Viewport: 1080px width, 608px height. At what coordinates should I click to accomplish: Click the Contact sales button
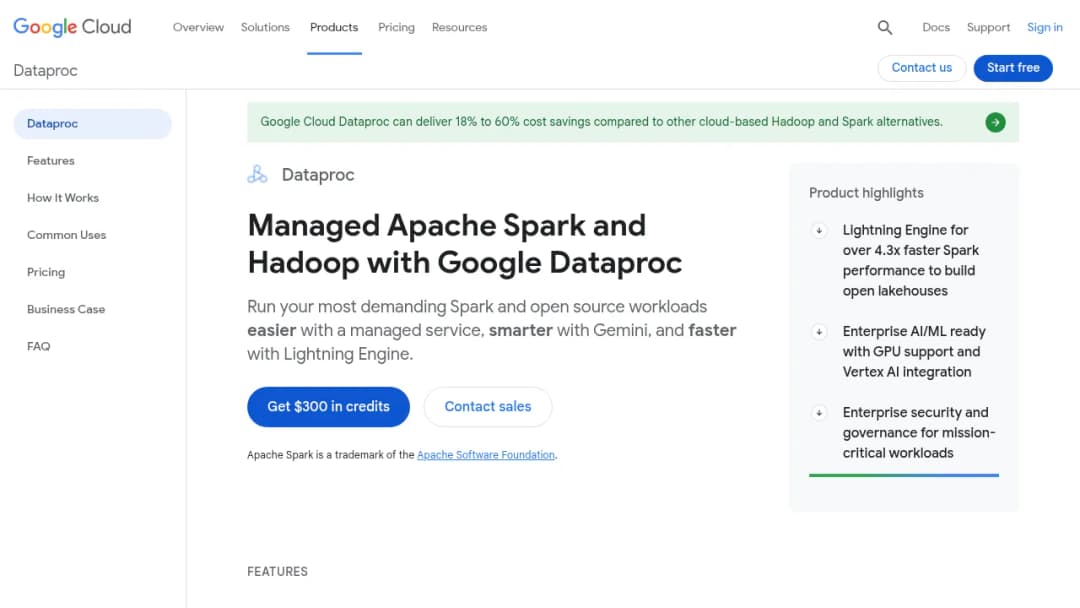[x=488, y=407]
